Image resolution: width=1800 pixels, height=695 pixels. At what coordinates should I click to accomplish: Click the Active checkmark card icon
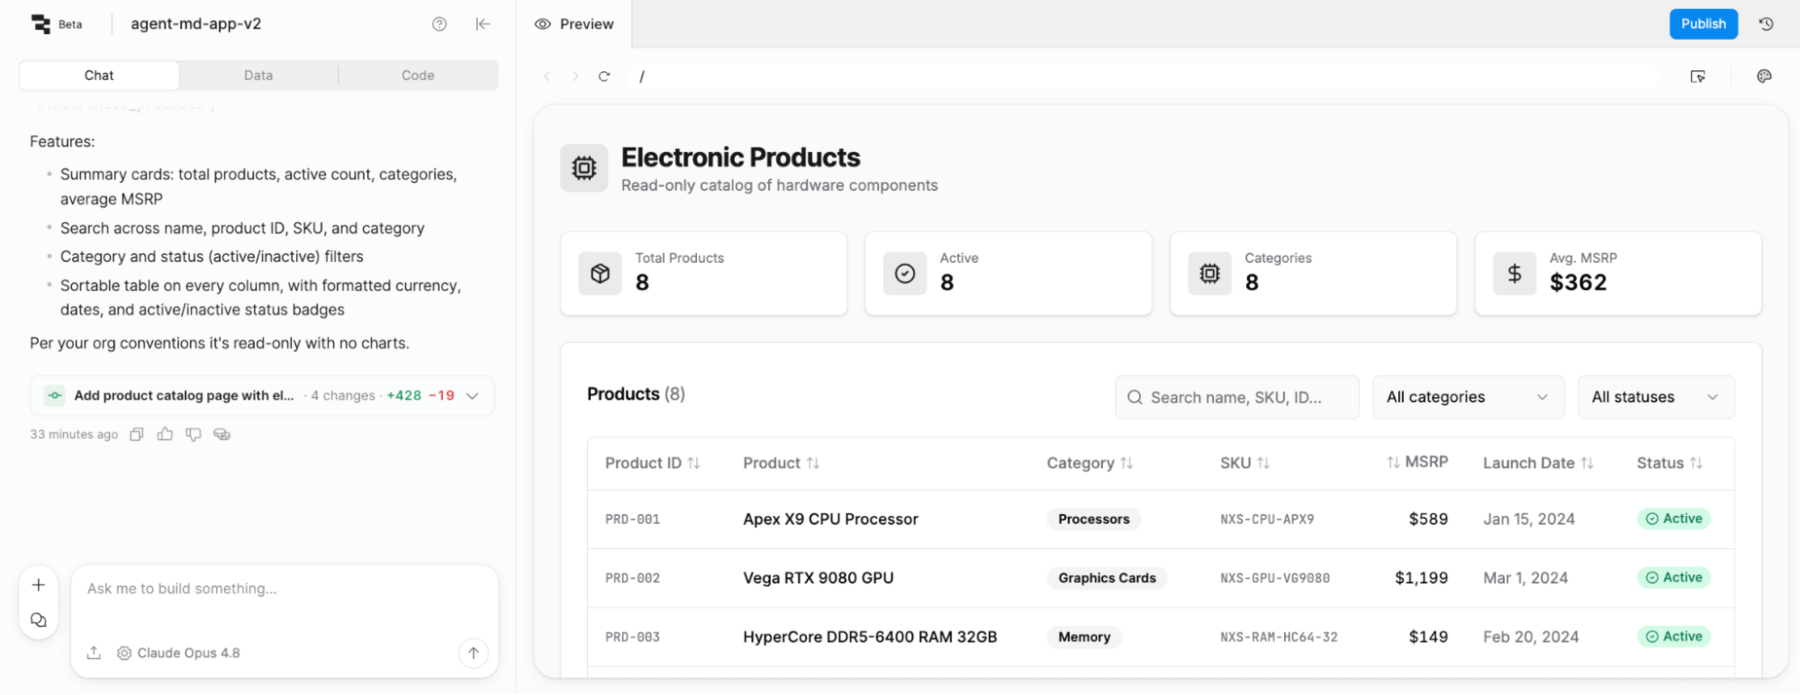pos(905,274)
